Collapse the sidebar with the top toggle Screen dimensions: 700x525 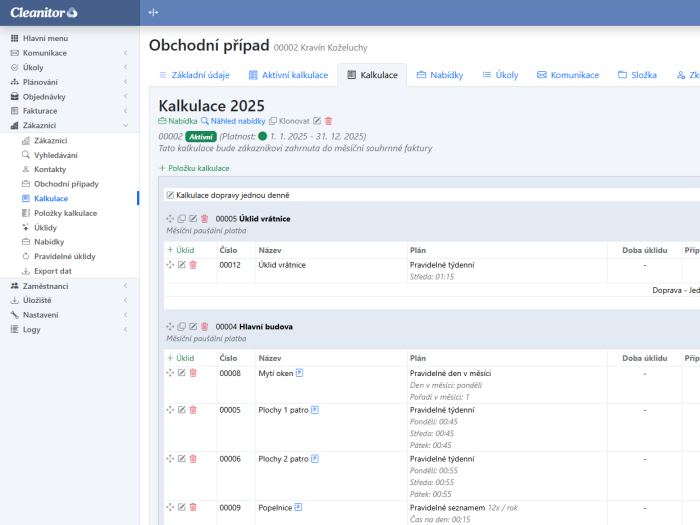pyautogui.click(x=153, y=12)
